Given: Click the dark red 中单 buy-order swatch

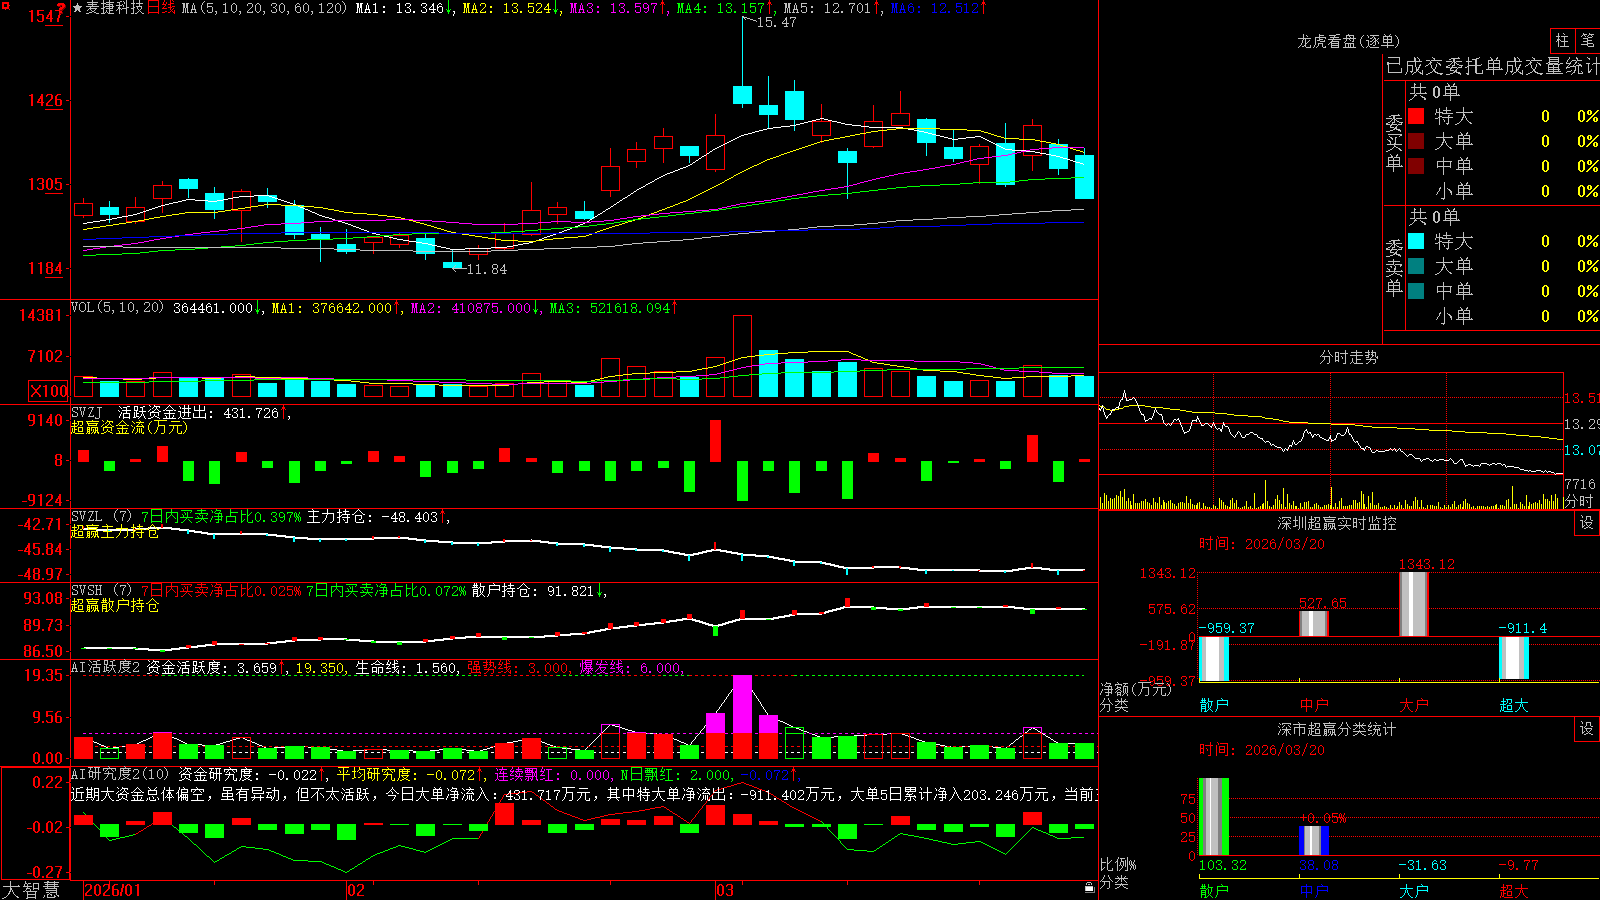Looking at the screenshot, I should [x=1416, y=166].
